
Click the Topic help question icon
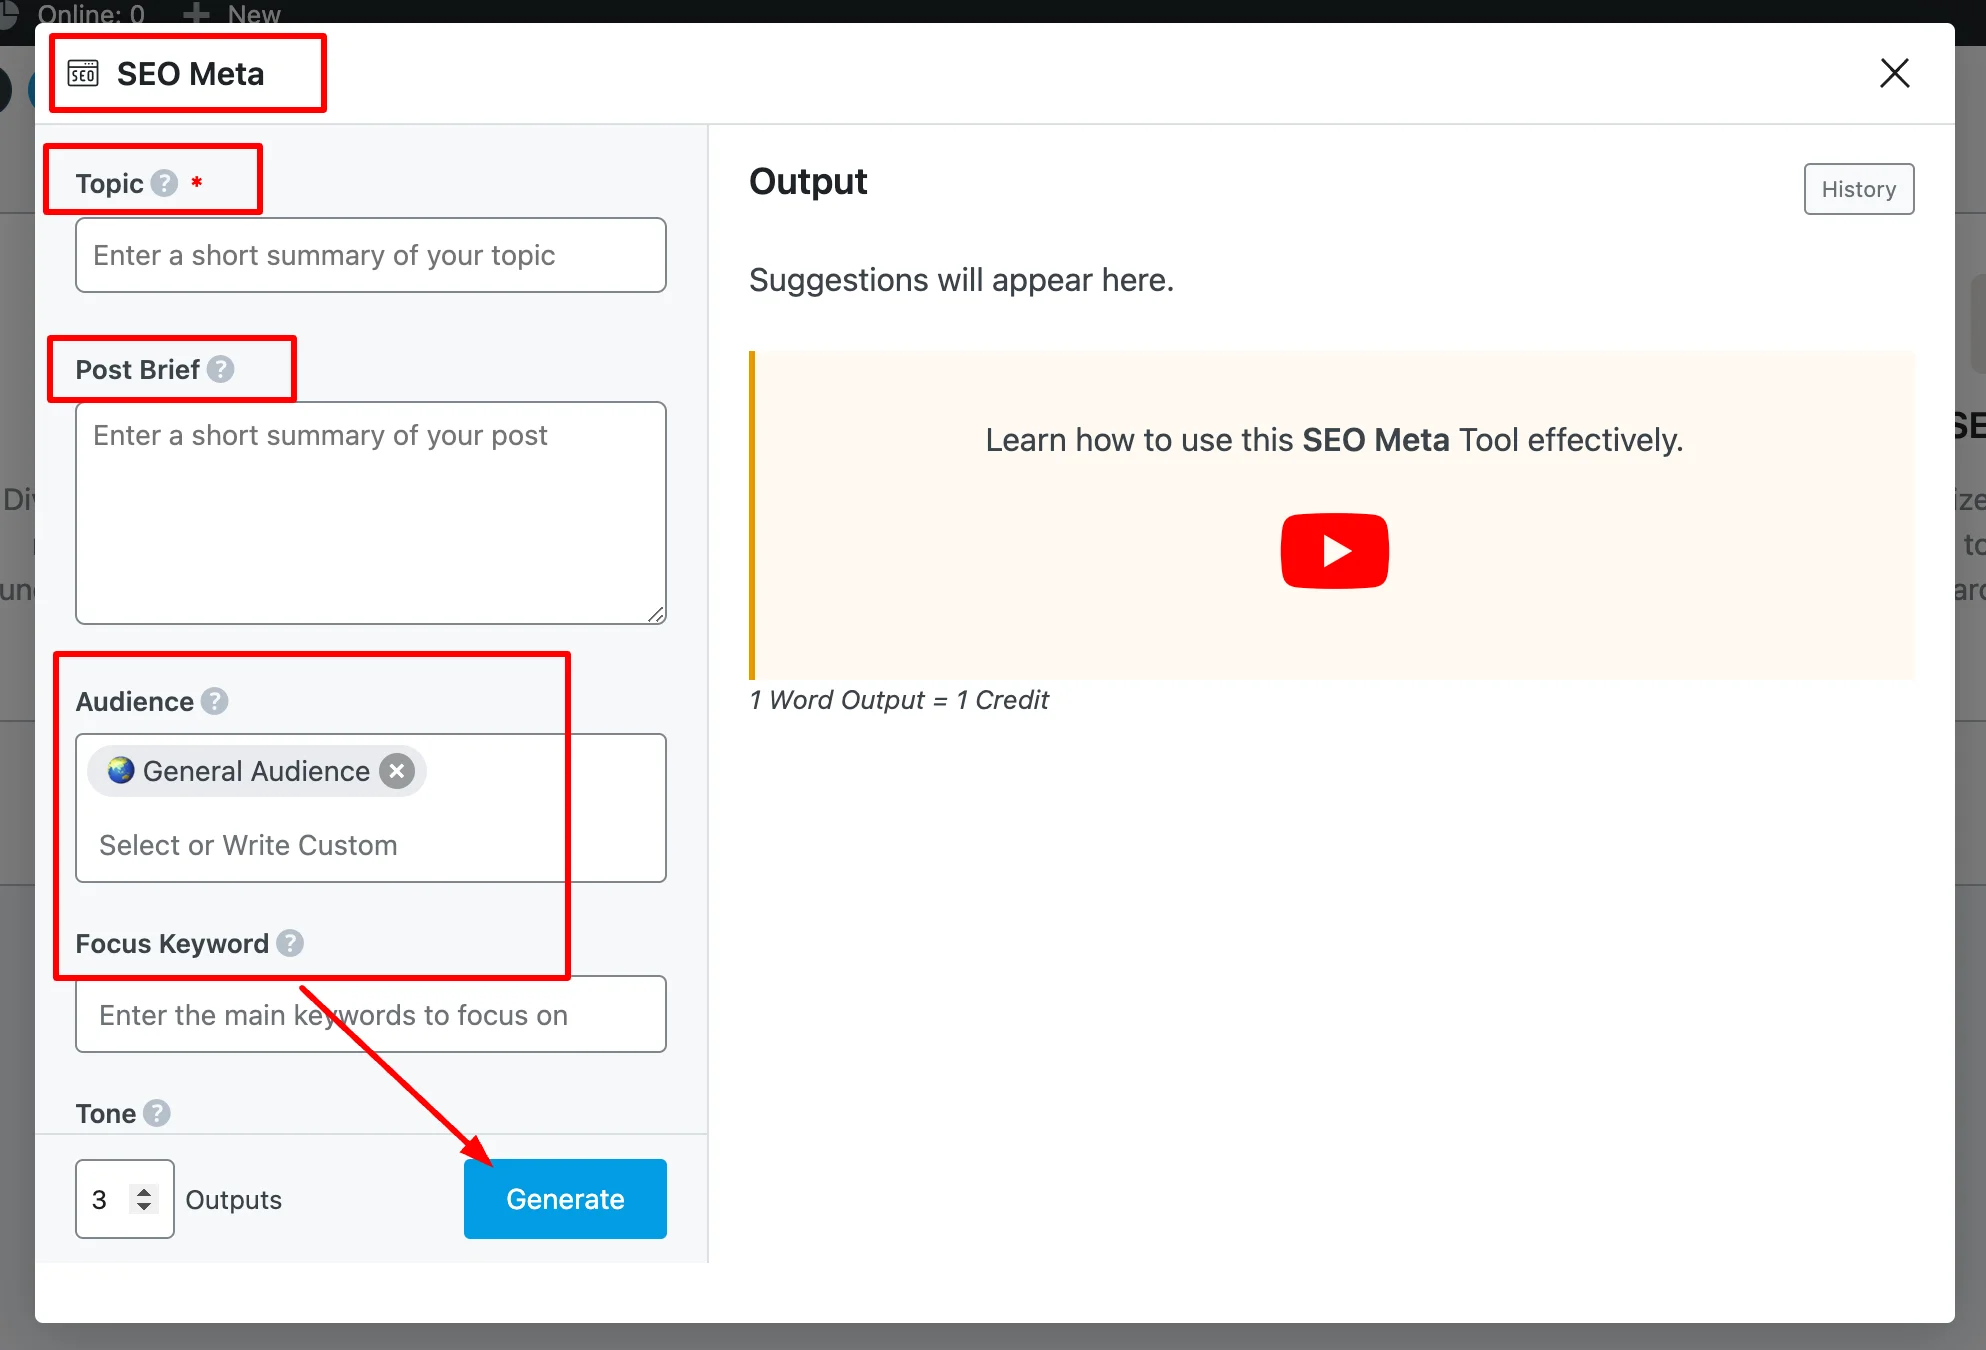[x=164, y=183]
